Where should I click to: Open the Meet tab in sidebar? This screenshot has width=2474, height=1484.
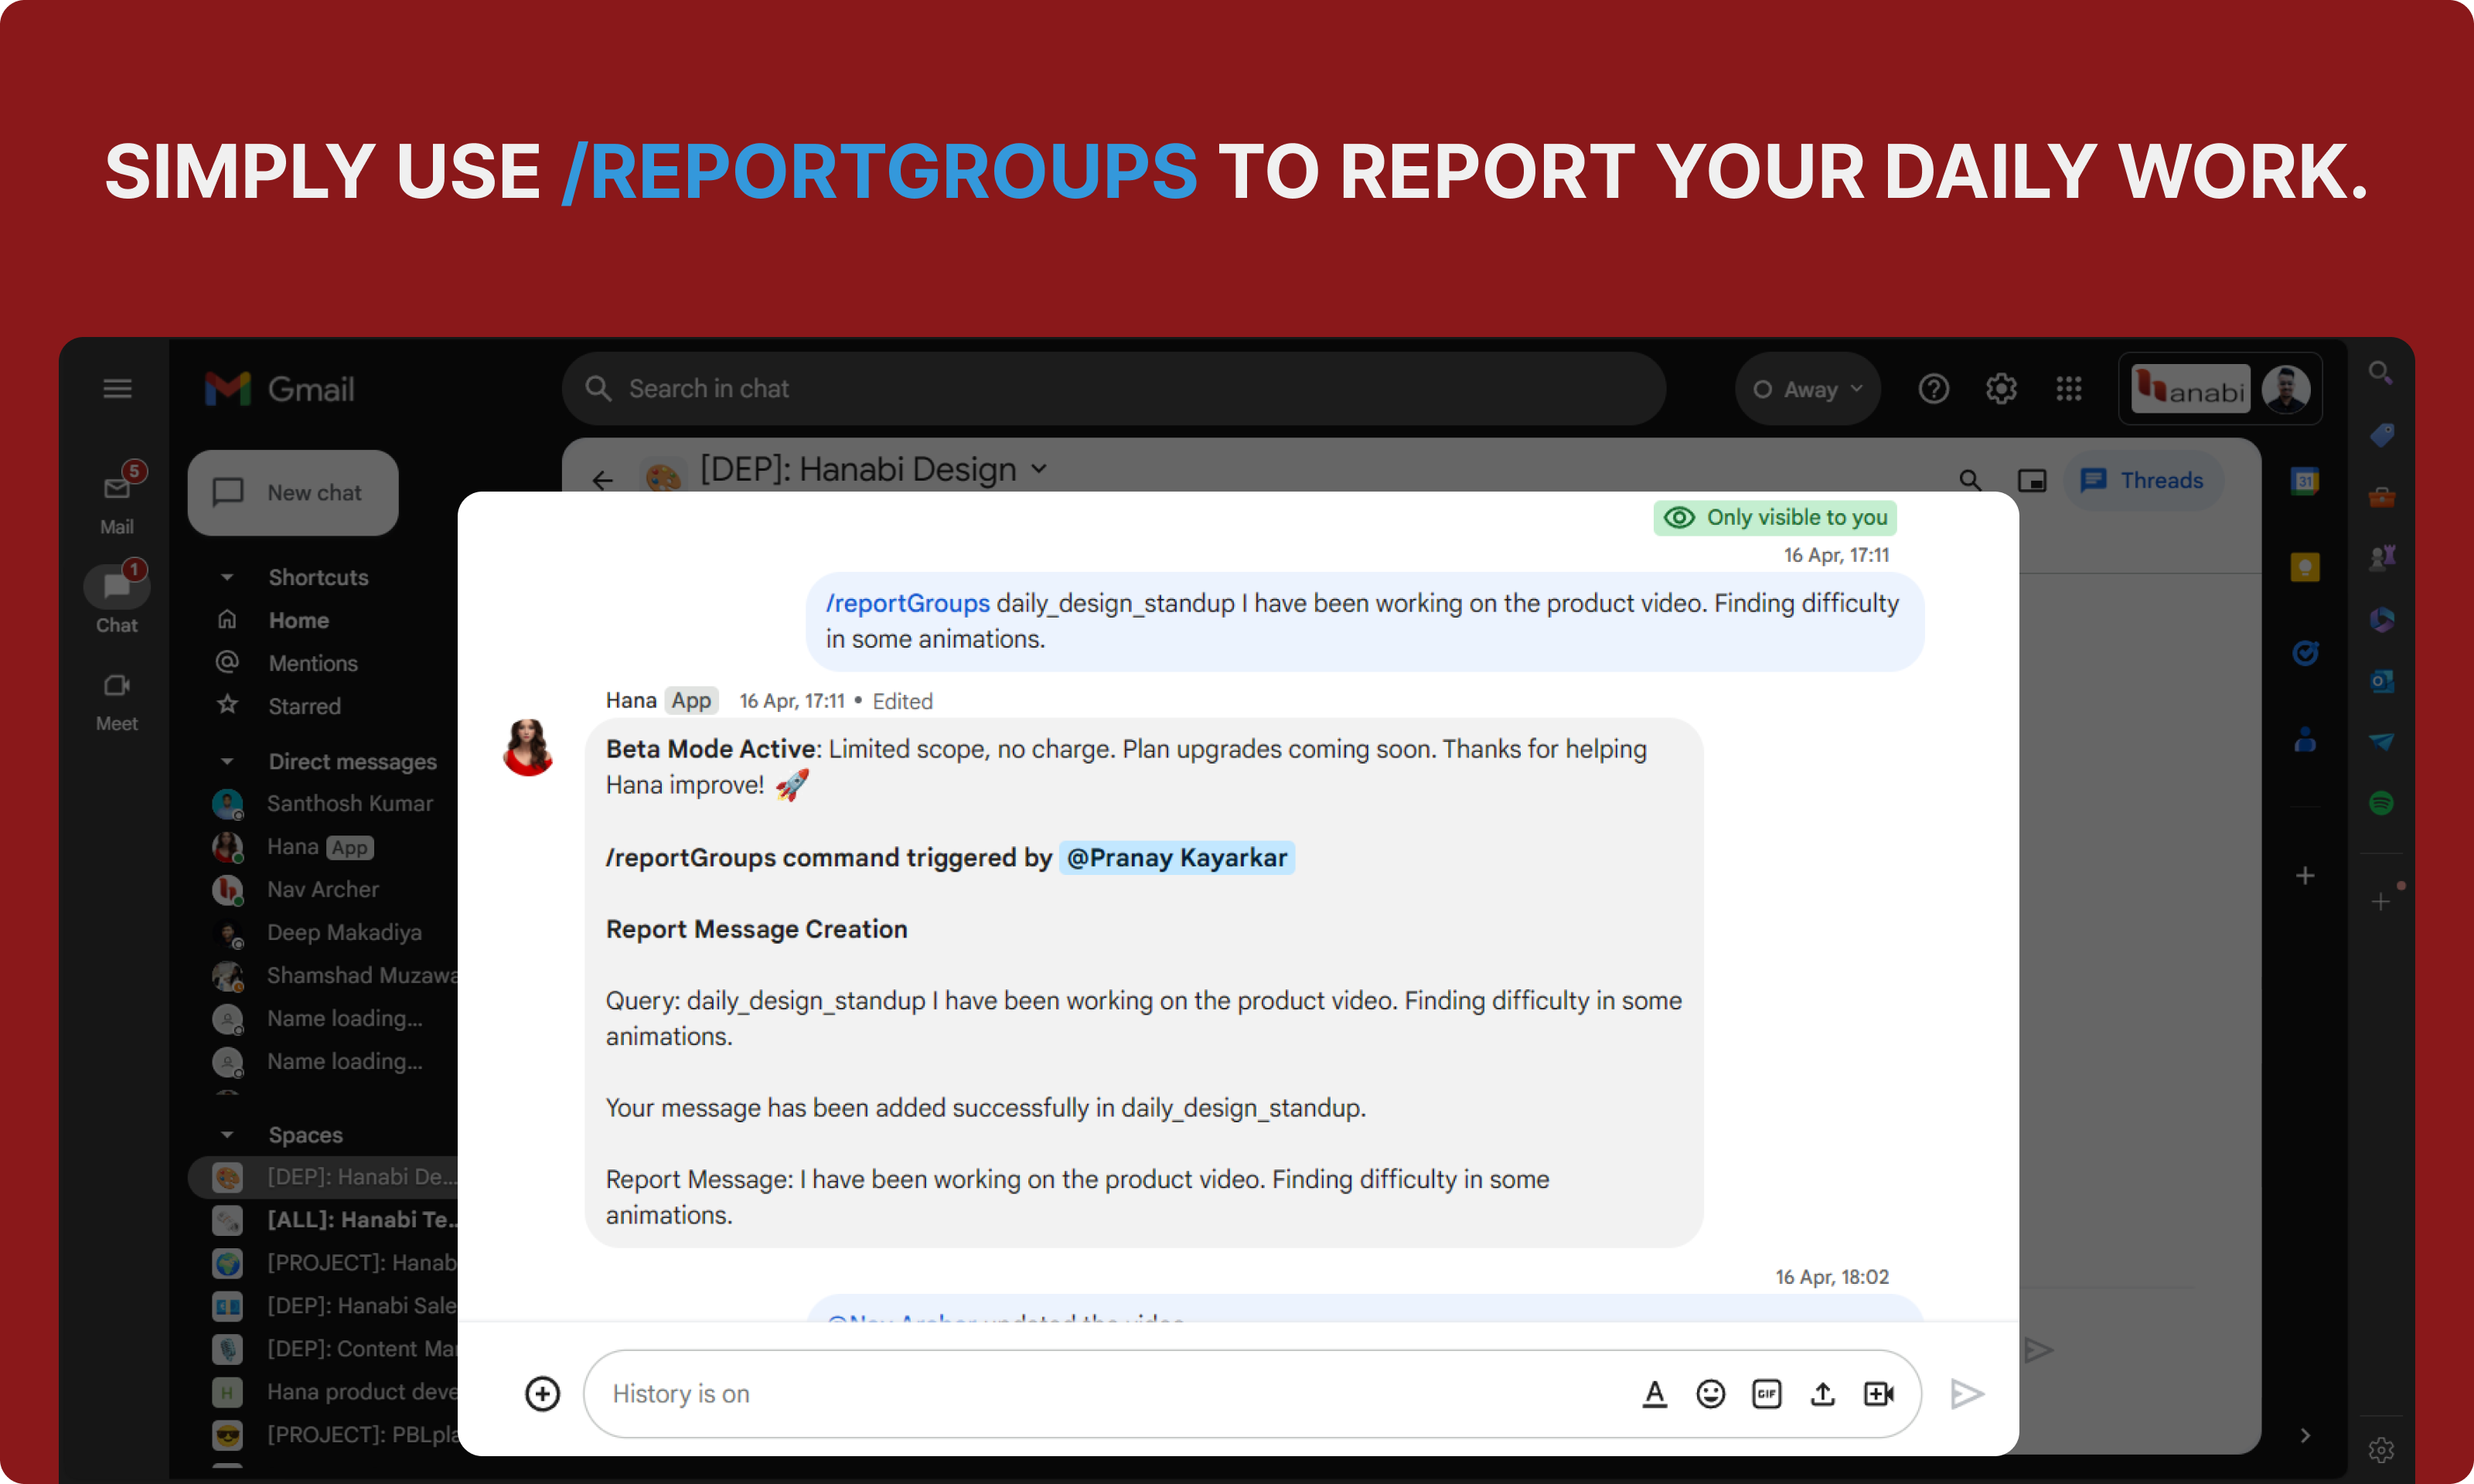(x=117, y=699)
